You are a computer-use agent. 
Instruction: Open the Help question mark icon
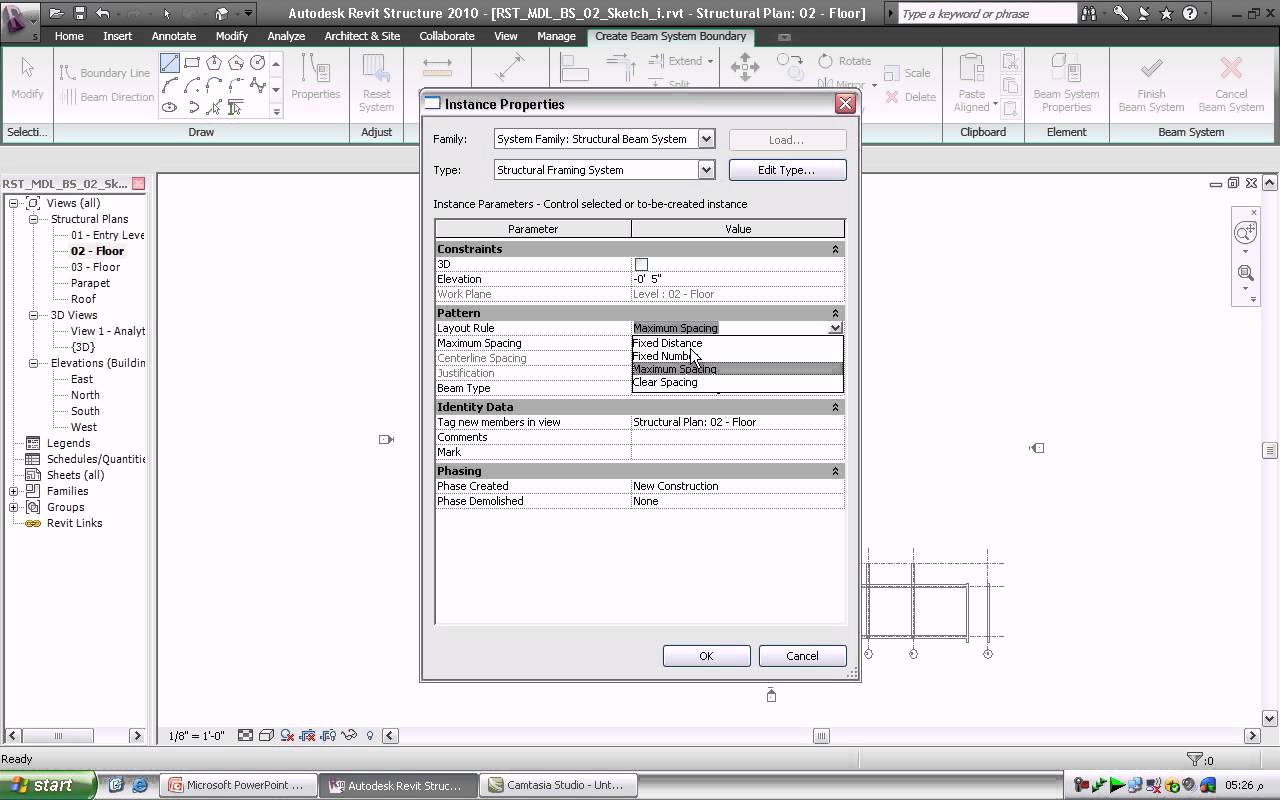pos(1189,14)
